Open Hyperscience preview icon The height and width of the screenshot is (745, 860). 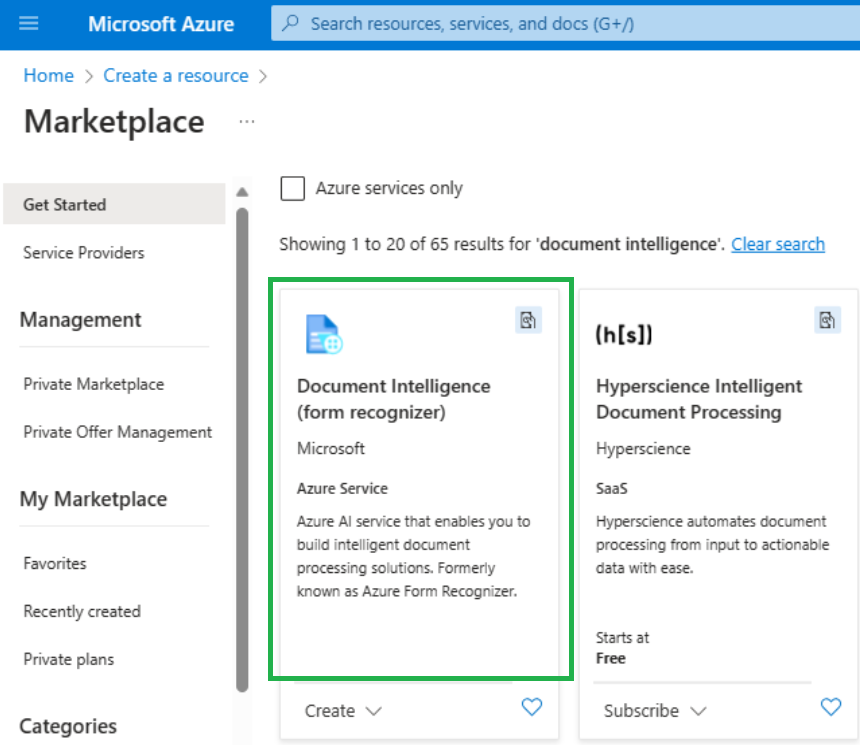827,320
